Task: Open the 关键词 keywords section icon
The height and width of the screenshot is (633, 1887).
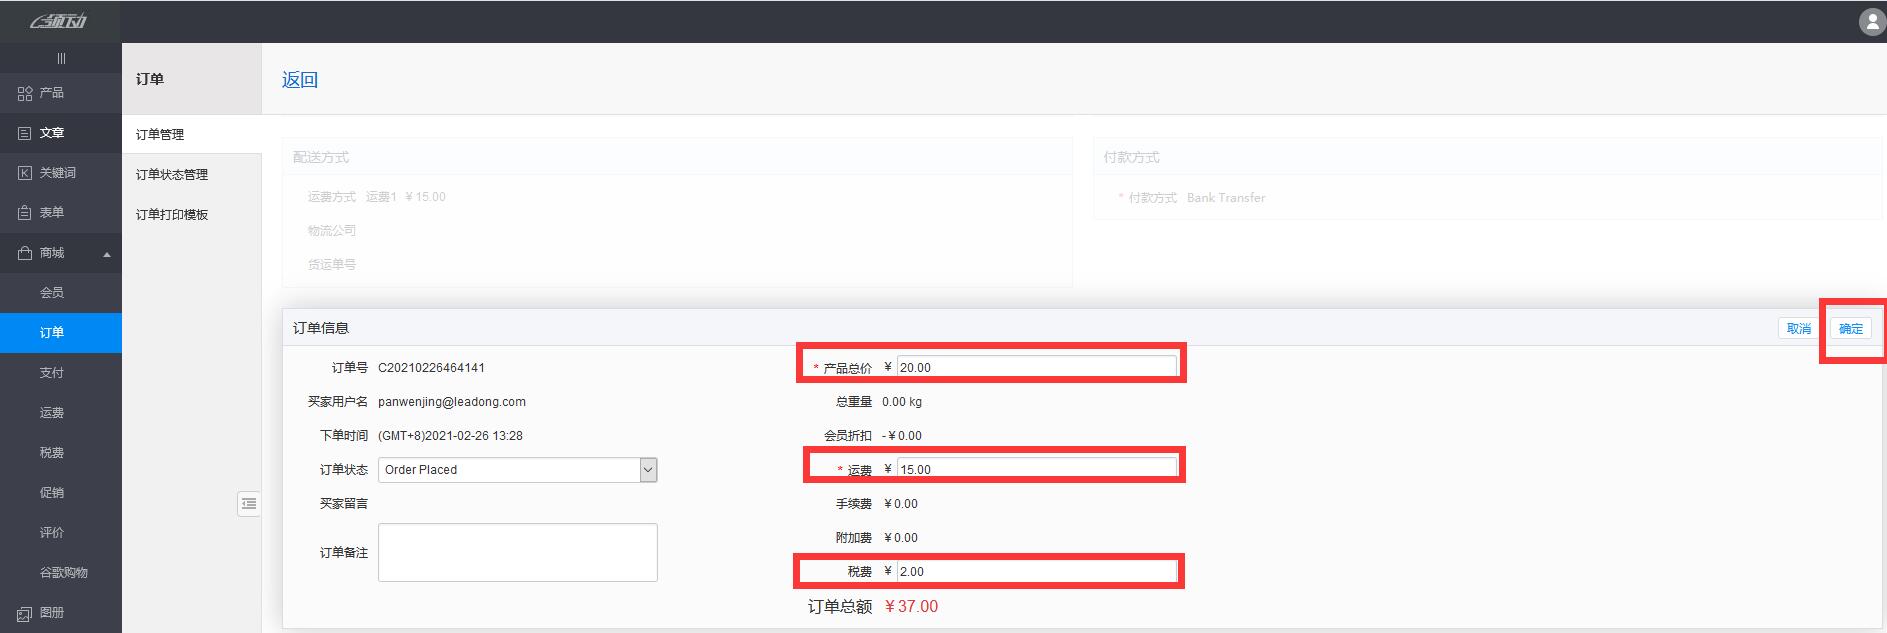Action: pyautogui.click(x=25, y=173)
